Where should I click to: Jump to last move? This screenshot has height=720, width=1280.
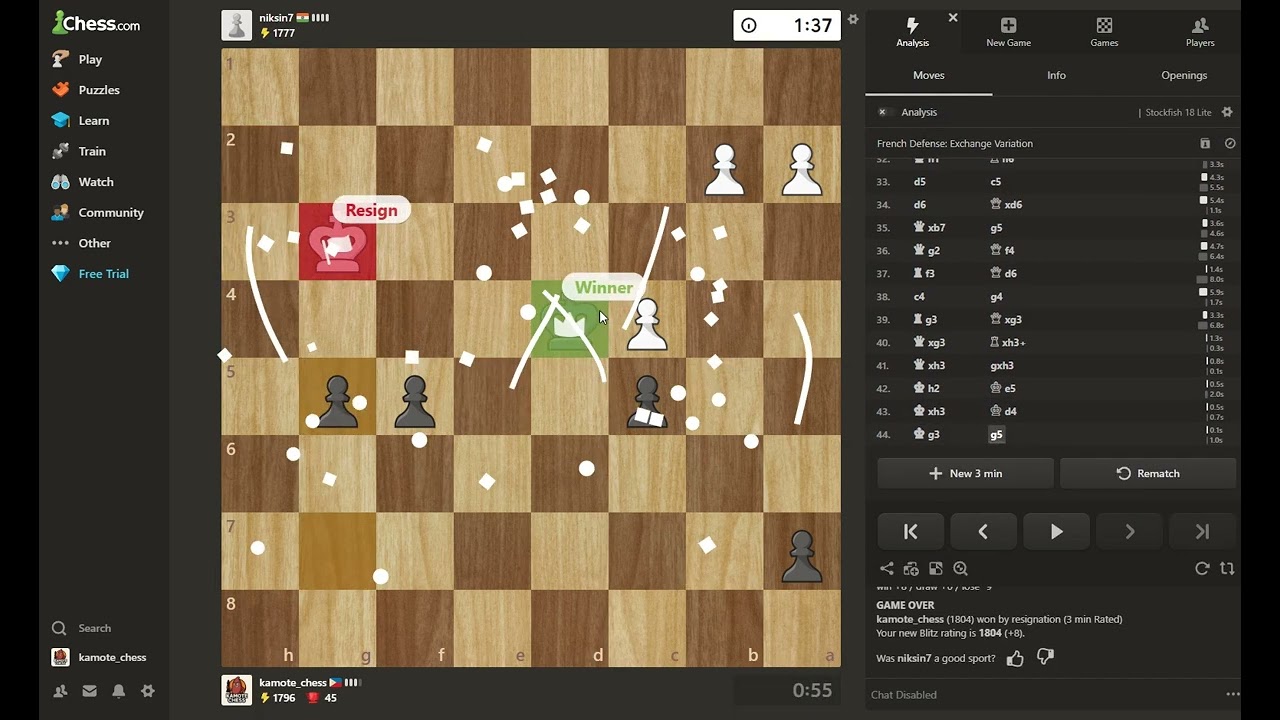pos(1203,532)
